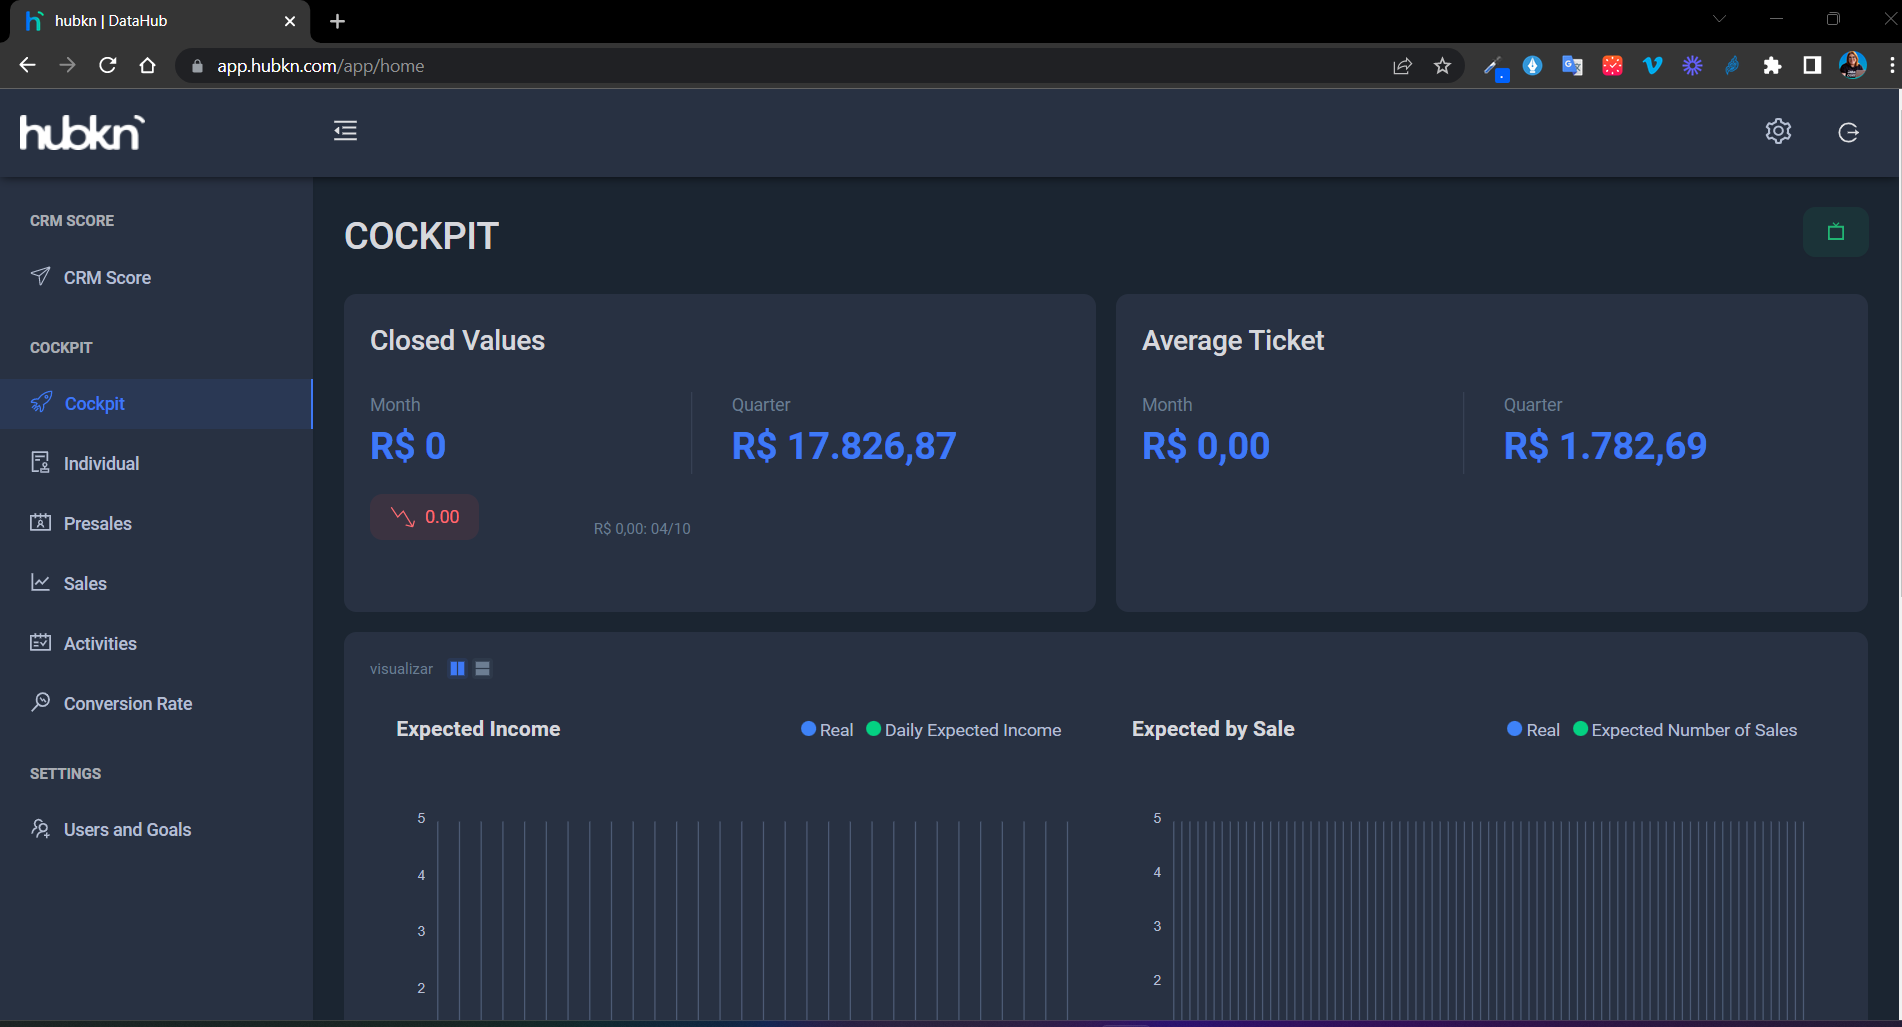Click the tab search chevron in title bar
The image size is (1902, 1027).
pyautogui.click(x=1719, y=19)
